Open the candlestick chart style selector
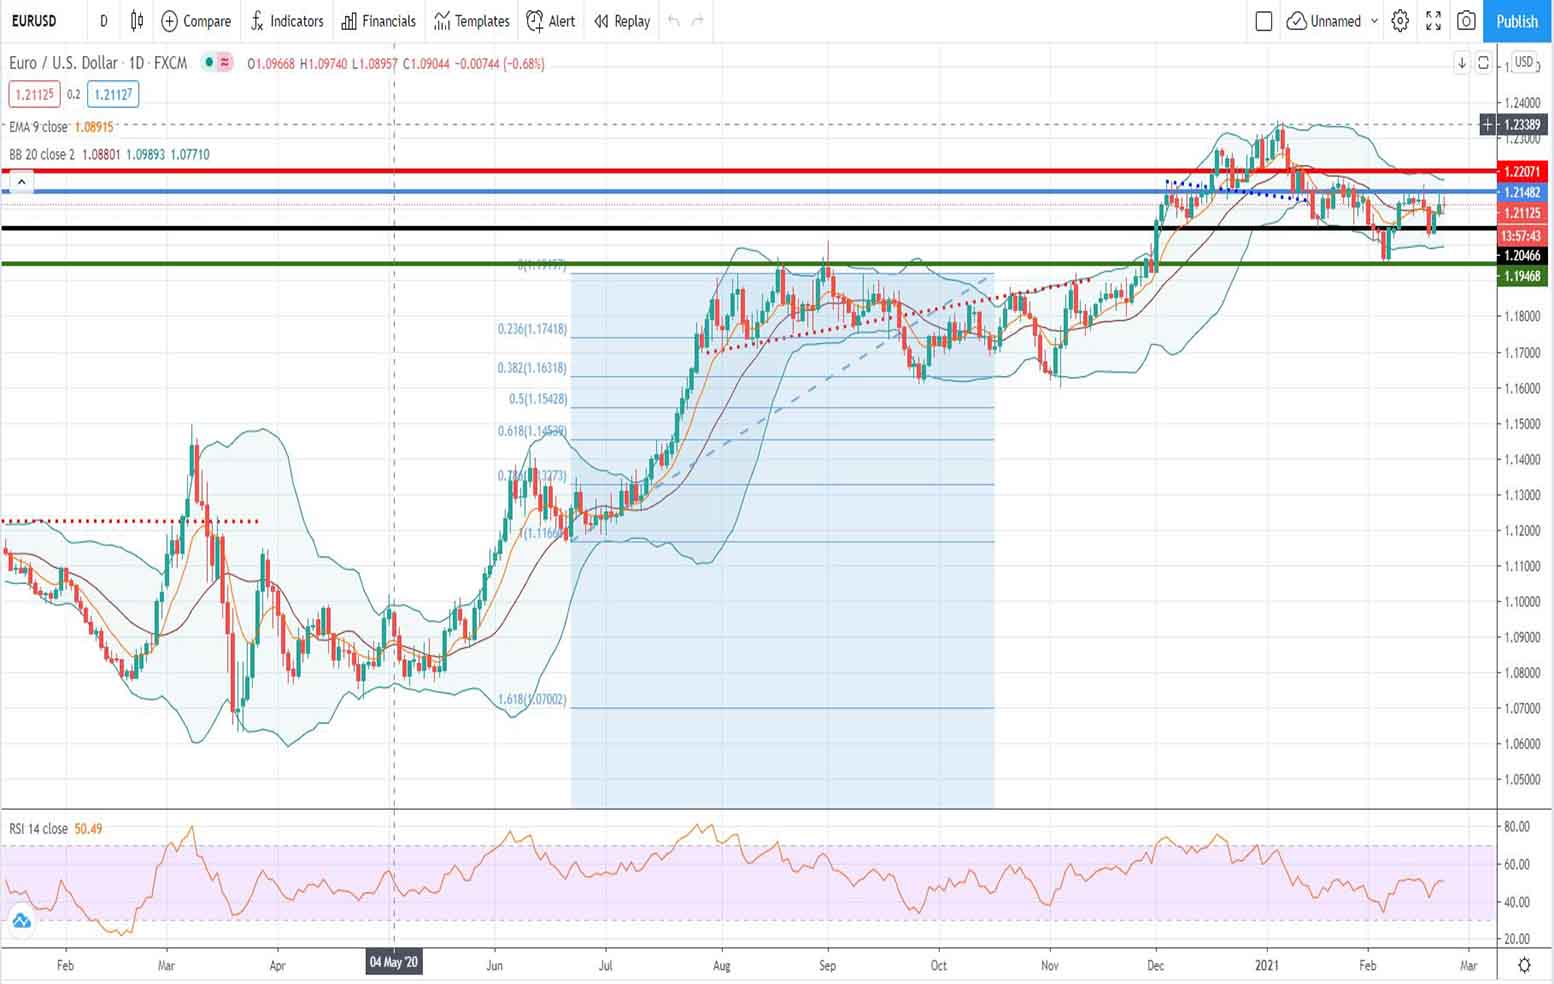 click(137, 21)
